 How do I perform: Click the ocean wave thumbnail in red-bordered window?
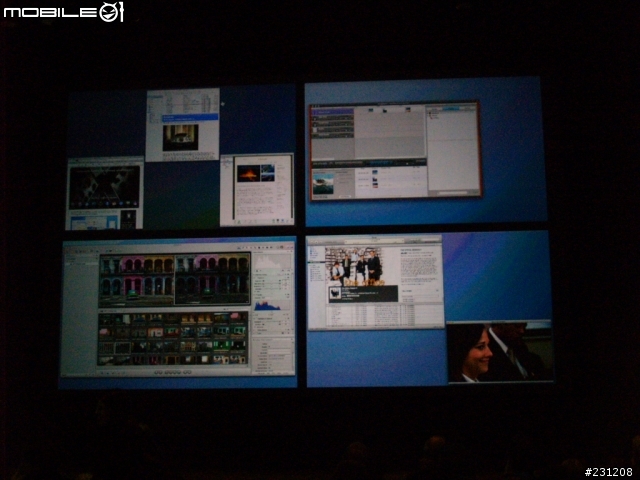click(x=324, y=183)
